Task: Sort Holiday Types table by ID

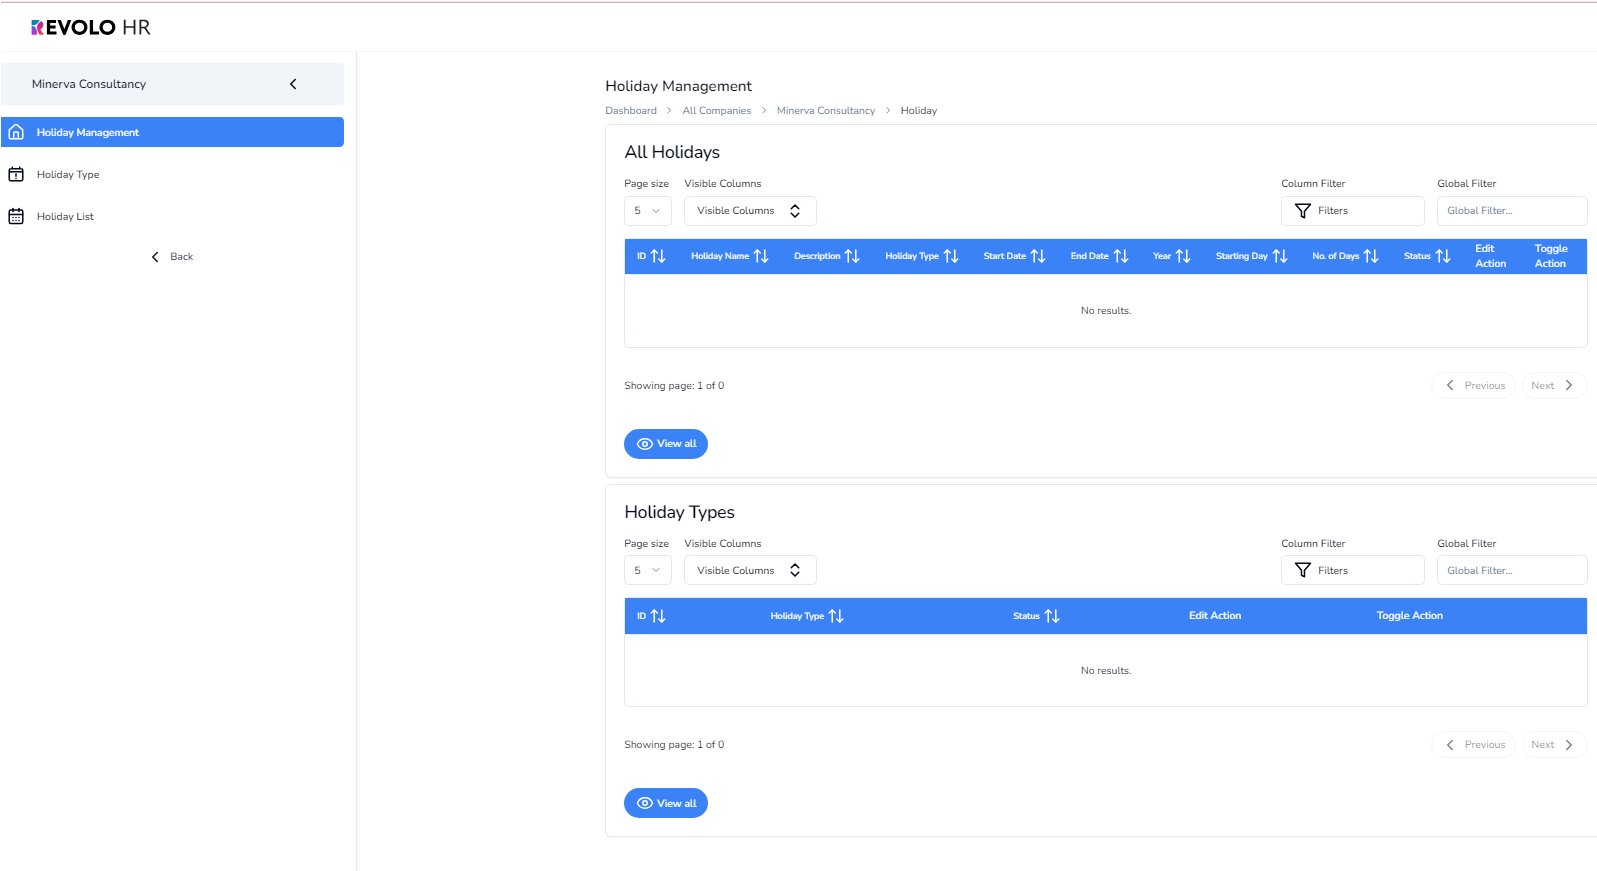Action: [x=651, y=616]
